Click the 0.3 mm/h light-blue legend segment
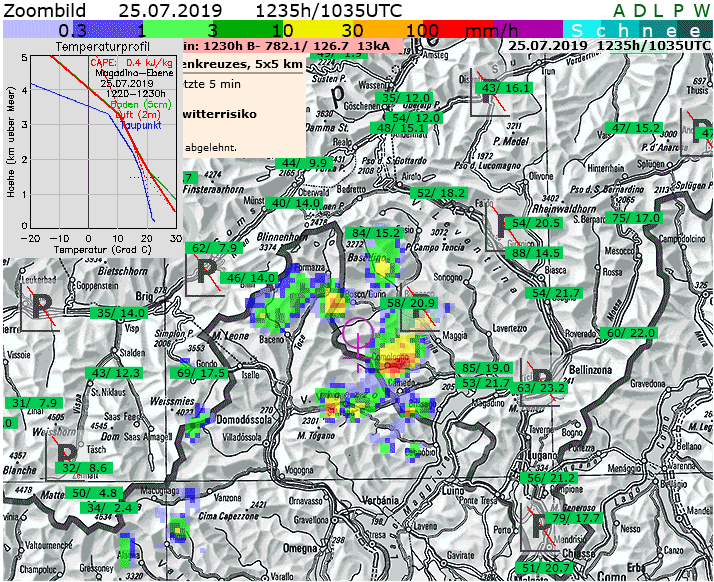 pos(38,29)
